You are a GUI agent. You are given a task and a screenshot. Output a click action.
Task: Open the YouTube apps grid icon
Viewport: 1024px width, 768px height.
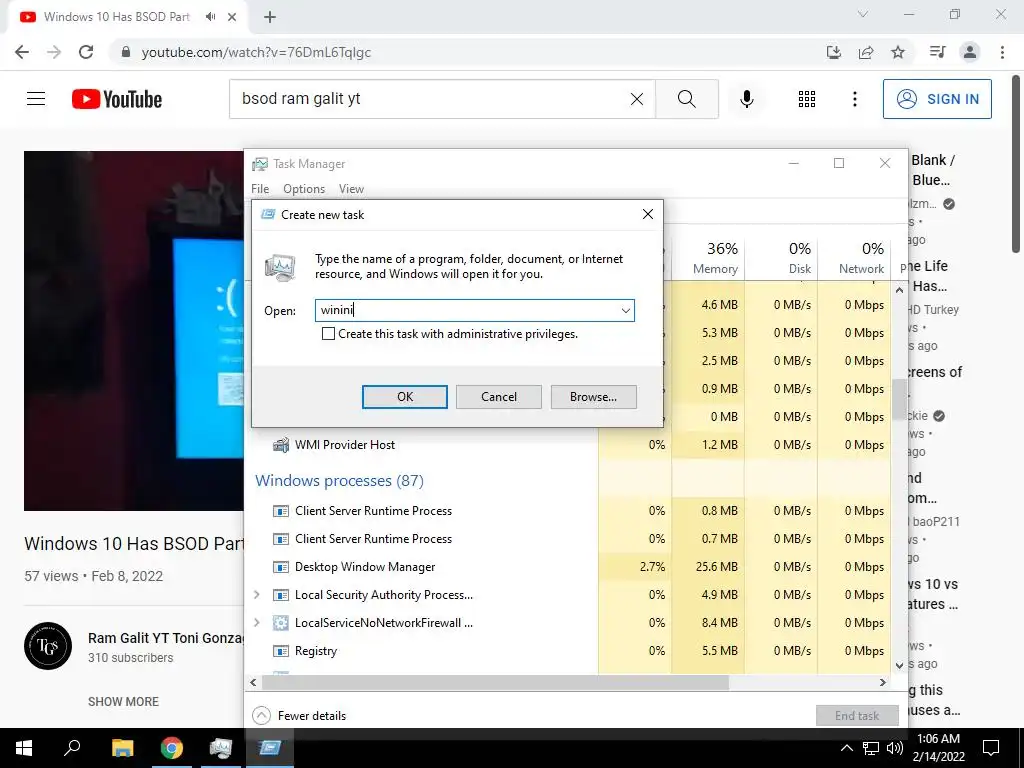point(807,99)
